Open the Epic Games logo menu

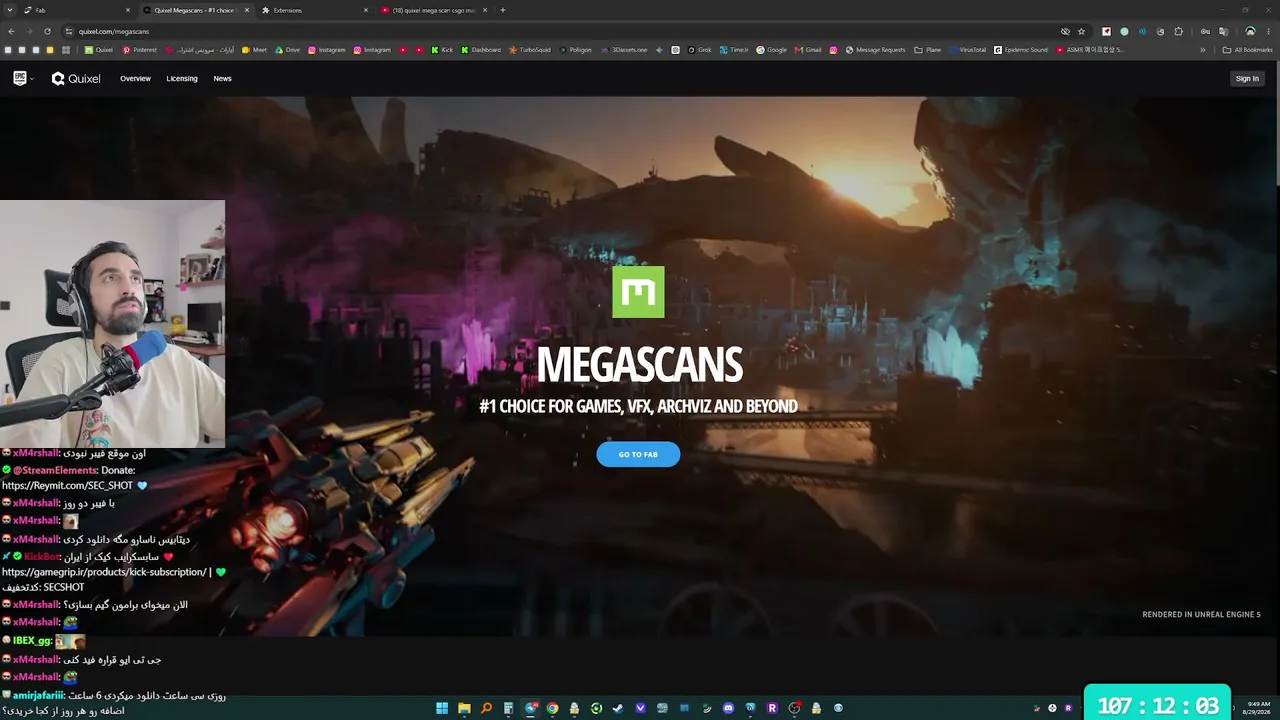23,78
